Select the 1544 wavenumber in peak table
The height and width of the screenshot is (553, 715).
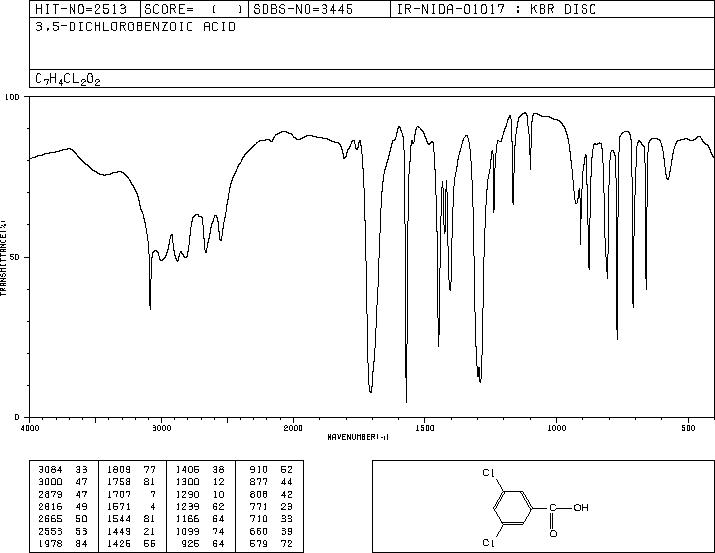pyautogui.click(x=119, y=519)
